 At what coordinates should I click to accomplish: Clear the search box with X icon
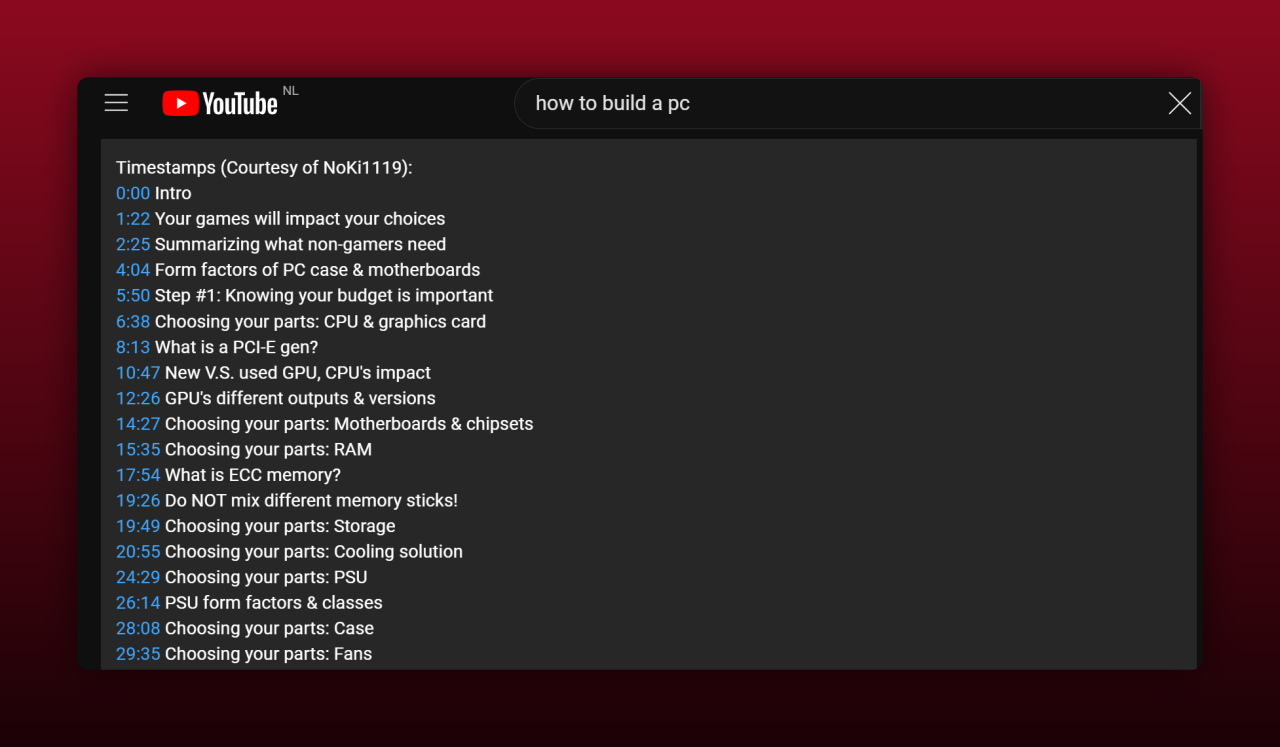pos(1179,103)
